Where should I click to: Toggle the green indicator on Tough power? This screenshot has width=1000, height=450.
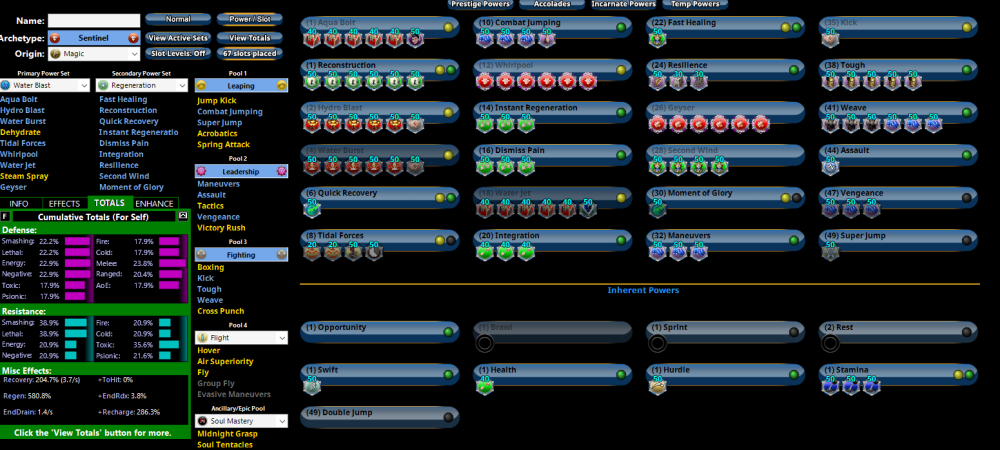(968, 70)
